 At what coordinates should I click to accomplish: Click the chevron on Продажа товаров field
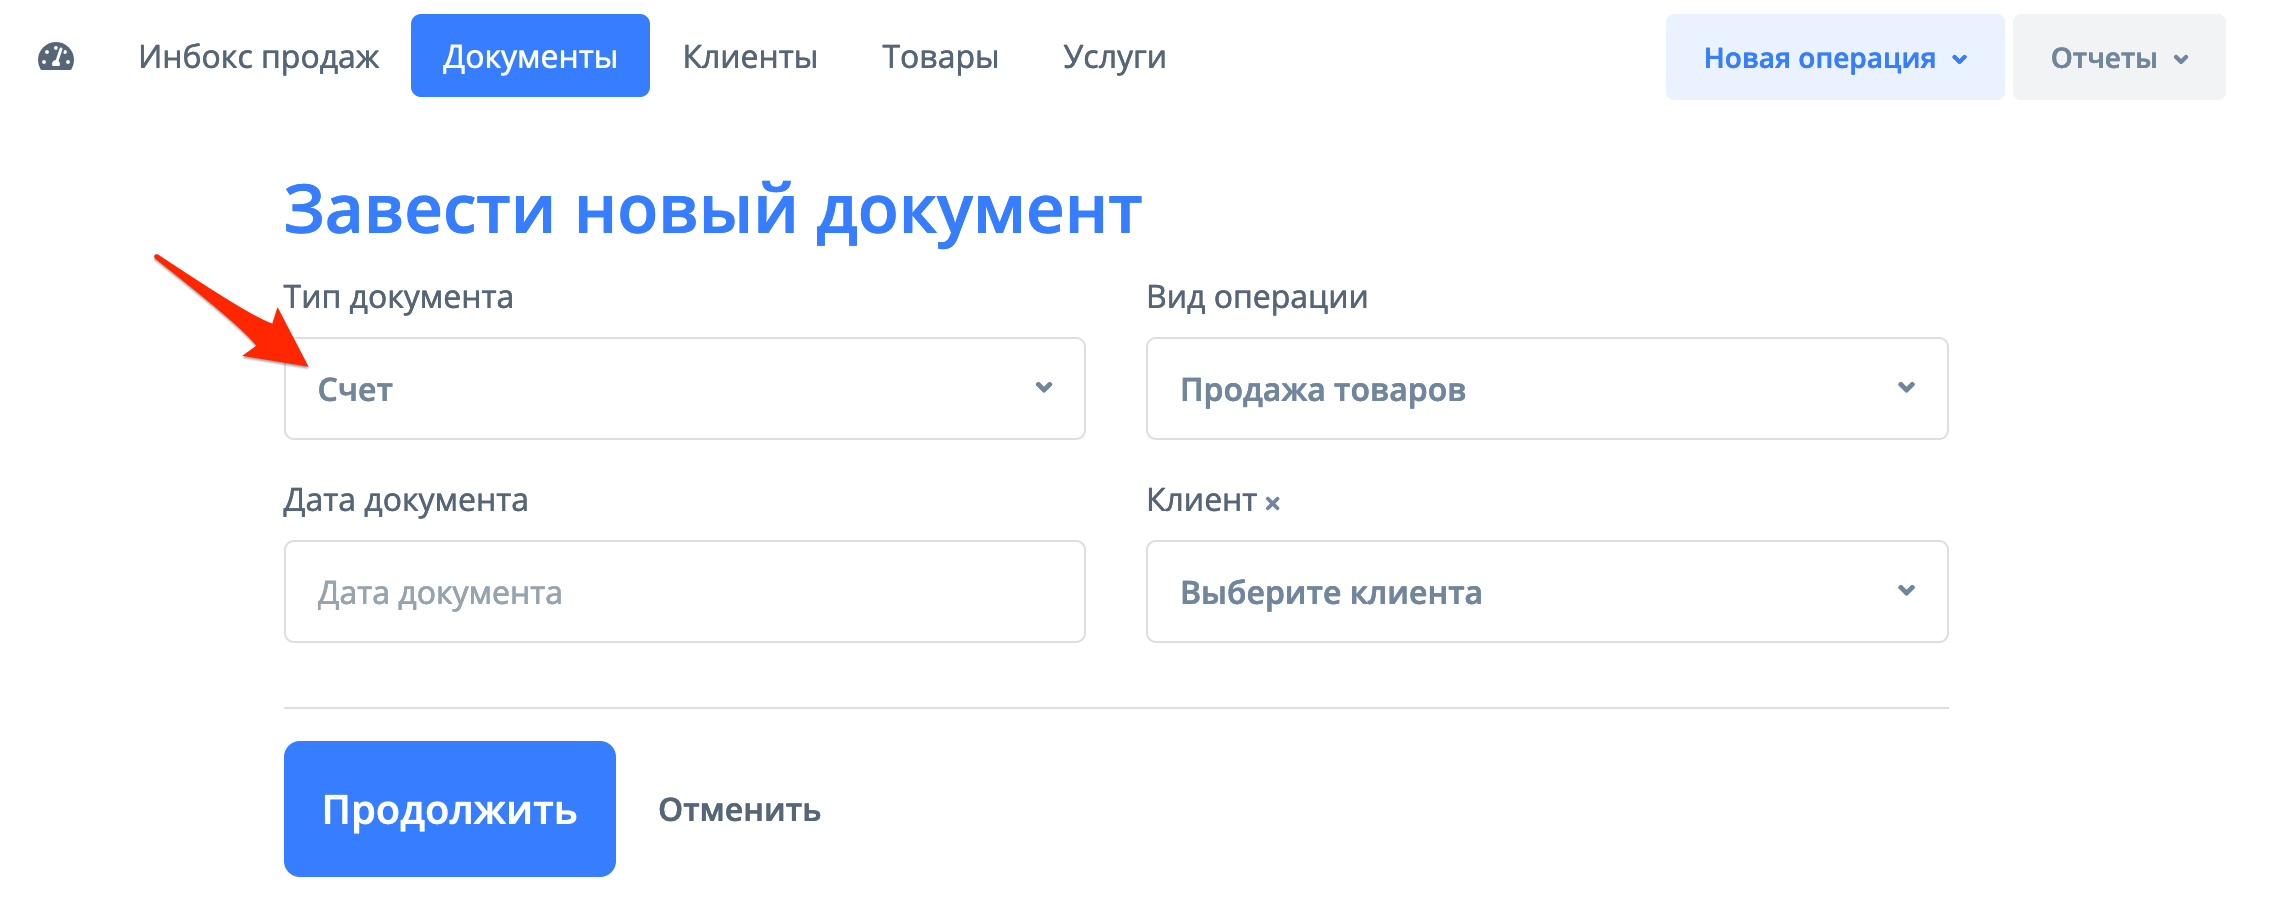pos(1906,389)
